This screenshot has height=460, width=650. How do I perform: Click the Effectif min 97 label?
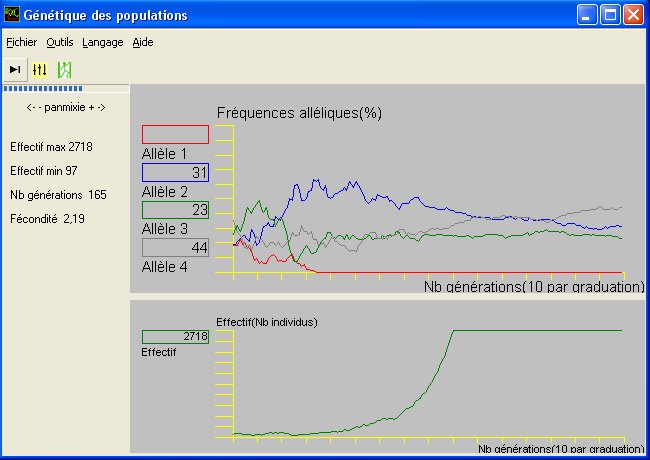coord(46,171)
